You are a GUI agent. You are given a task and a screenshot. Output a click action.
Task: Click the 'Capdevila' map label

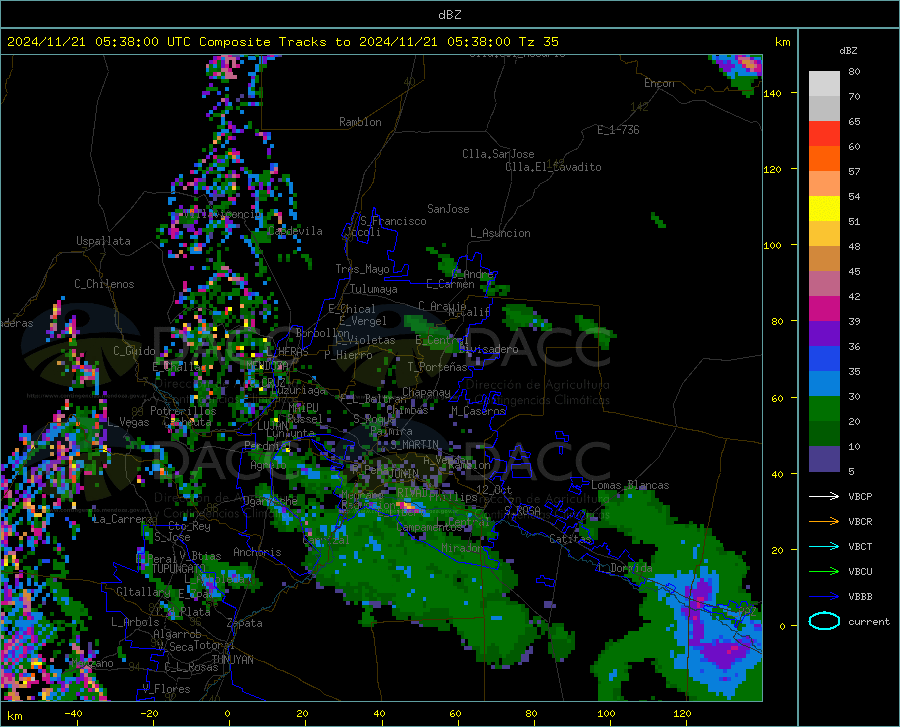click(295, 231)
